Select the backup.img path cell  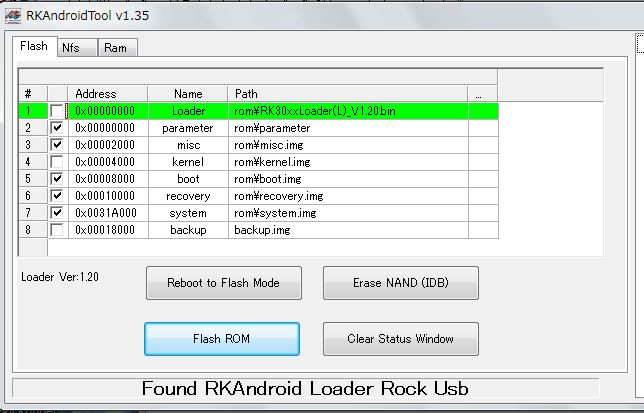pos(348,230)
